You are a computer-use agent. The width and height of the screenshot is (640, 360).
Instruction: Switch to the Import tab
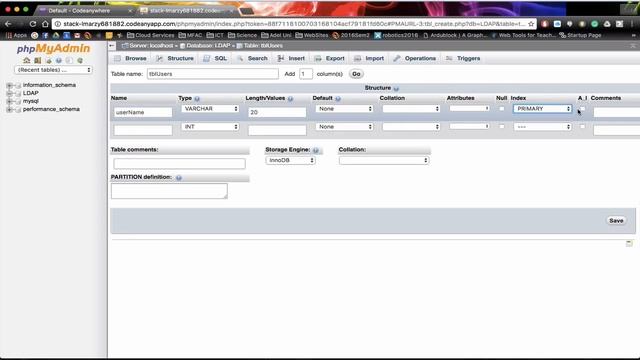[x=369, y=59]
